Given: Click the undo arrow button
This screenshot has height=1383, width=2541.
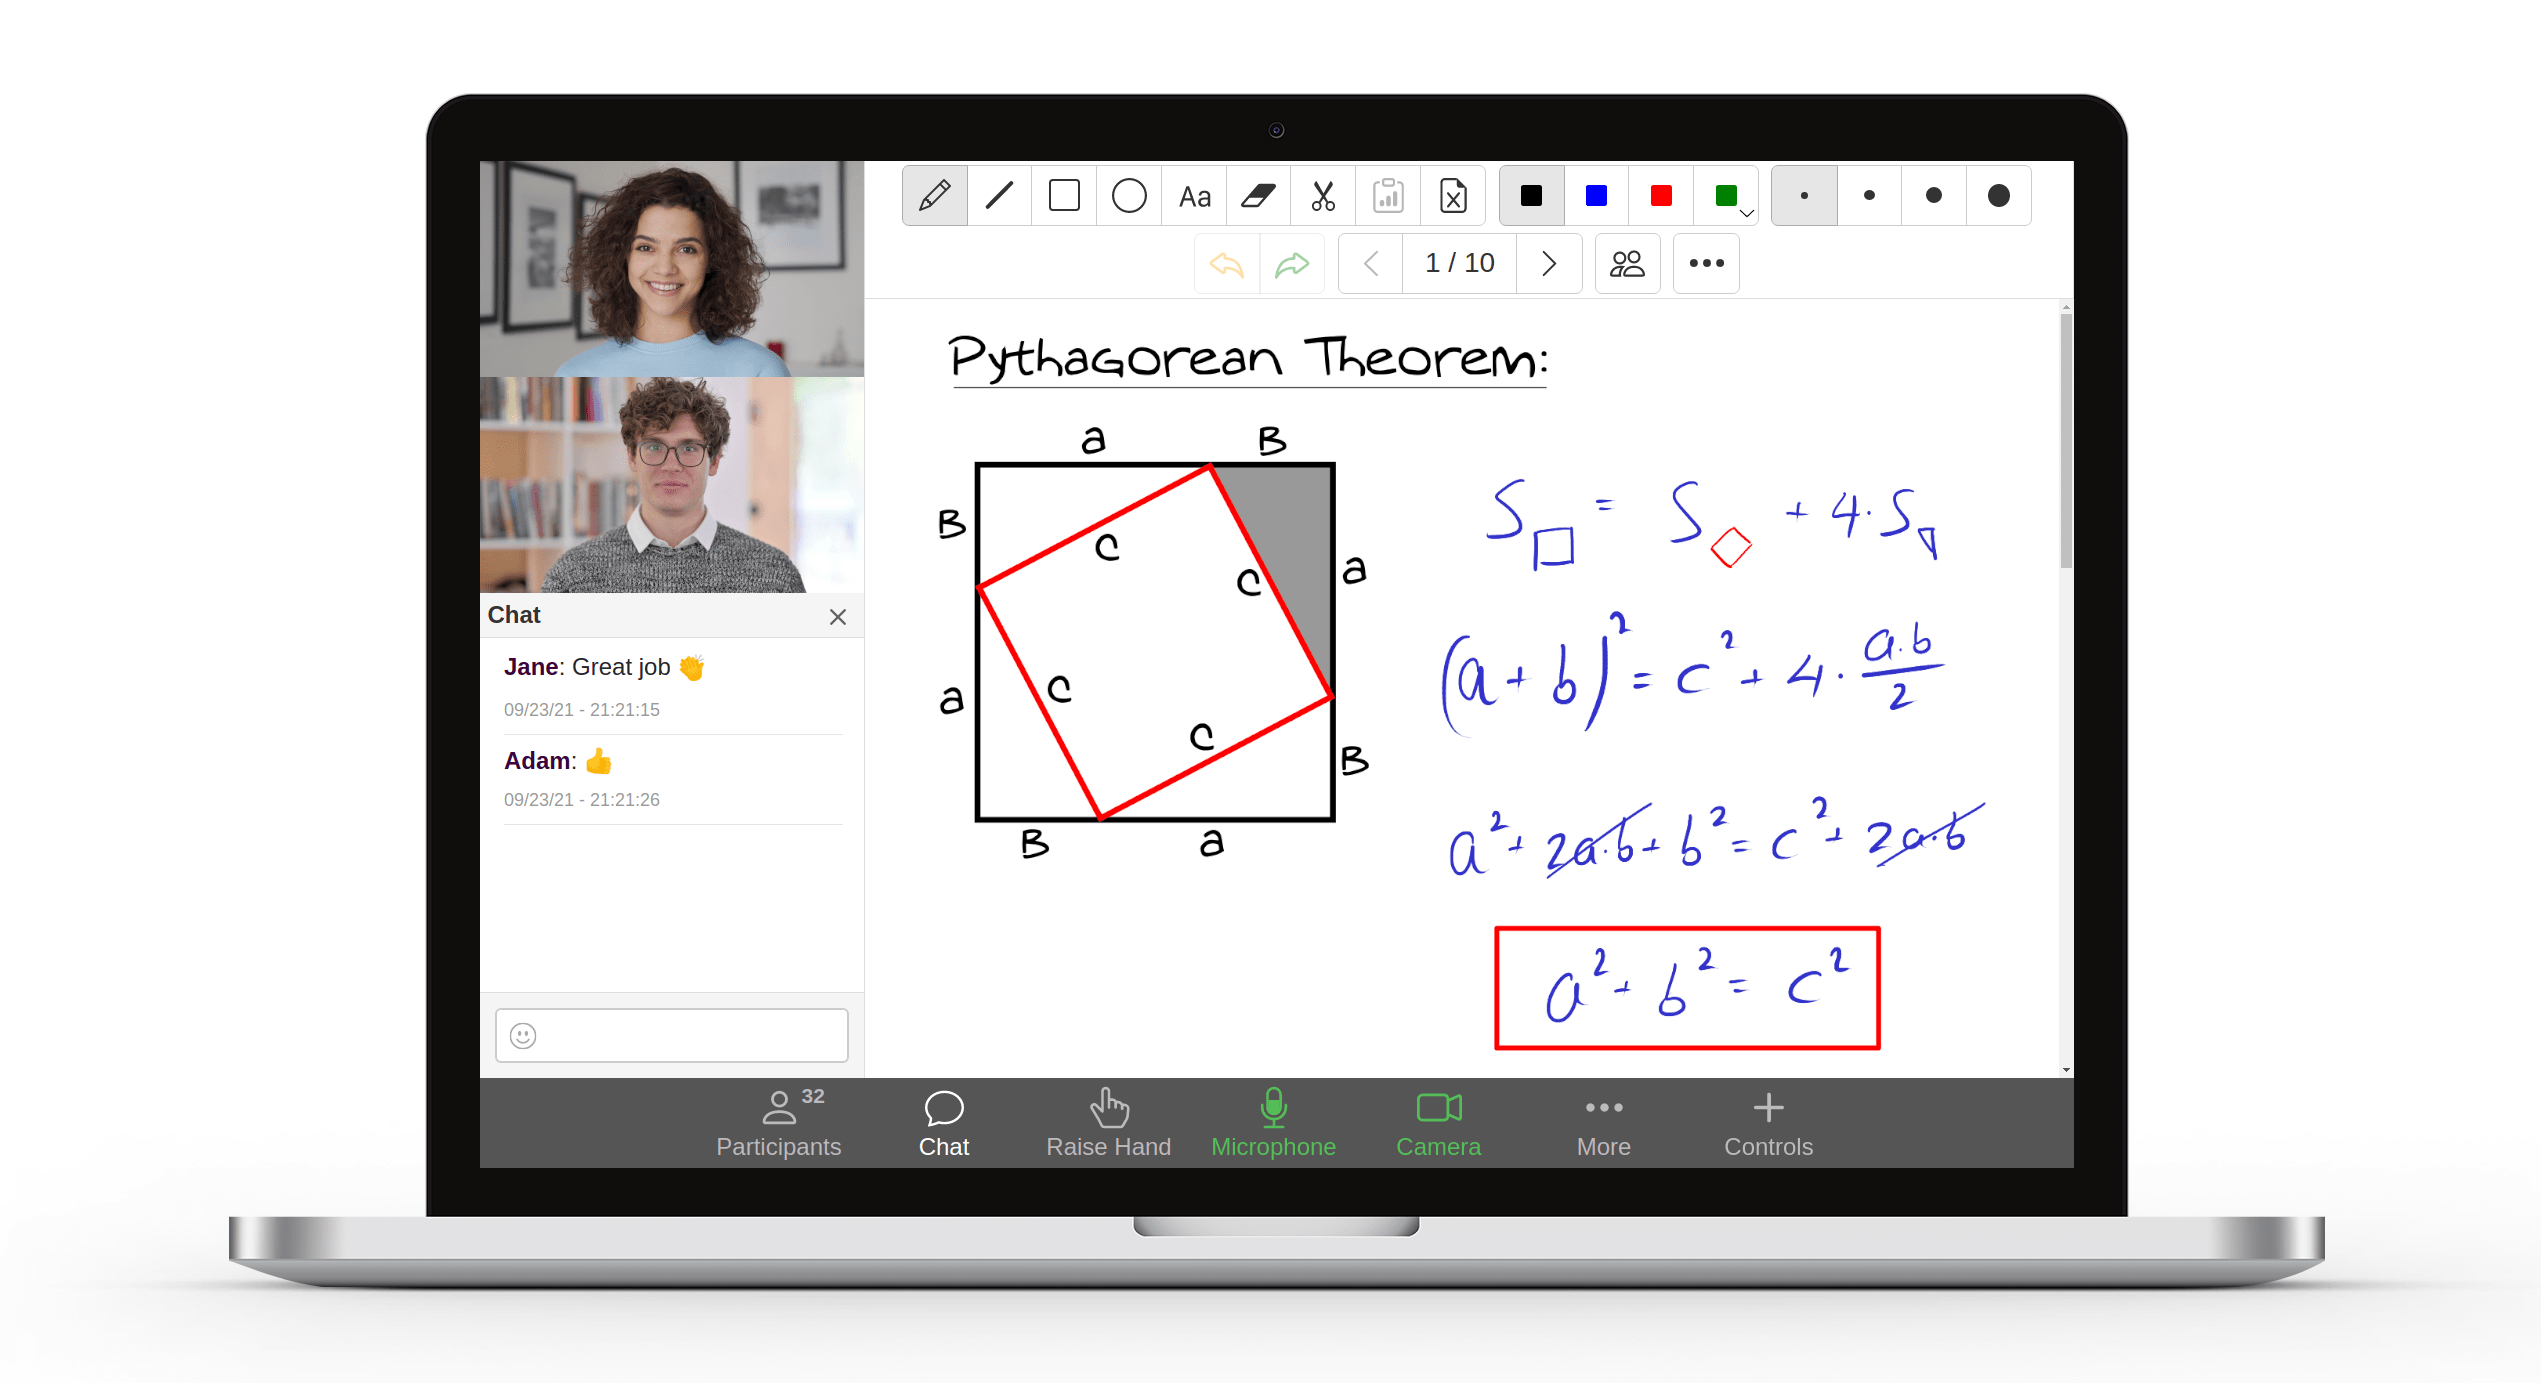Looking at the screenshot, I should [x=1226, y=266].
